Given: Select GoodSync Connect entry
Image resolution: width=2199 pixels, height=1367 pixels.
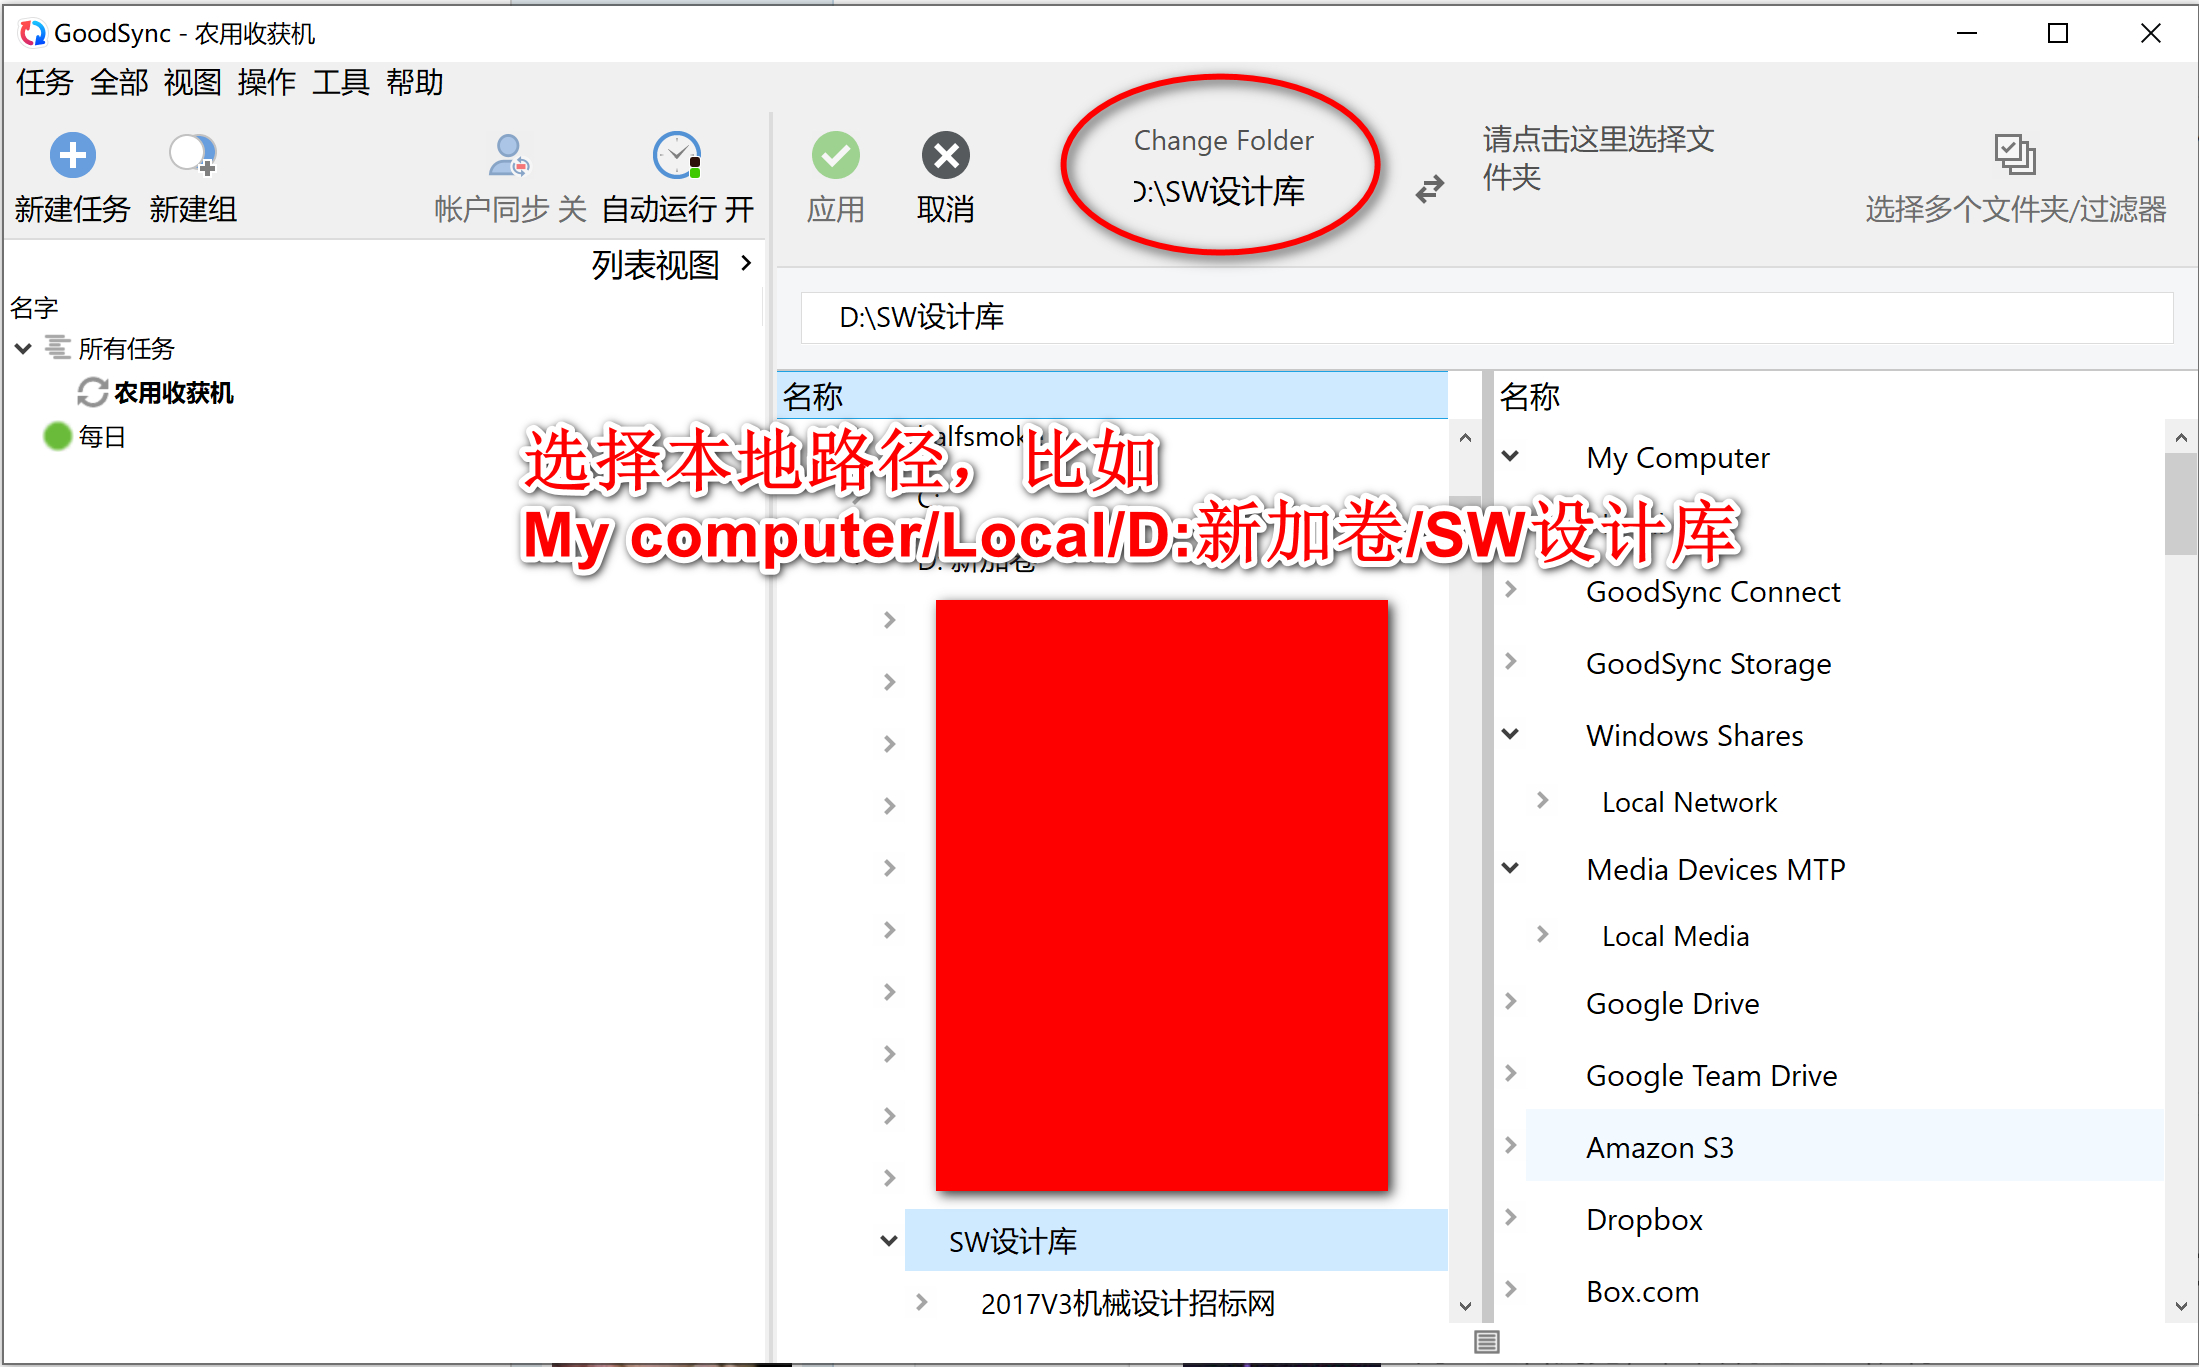Looking at the screenshot, I should tap(1712, 592).
